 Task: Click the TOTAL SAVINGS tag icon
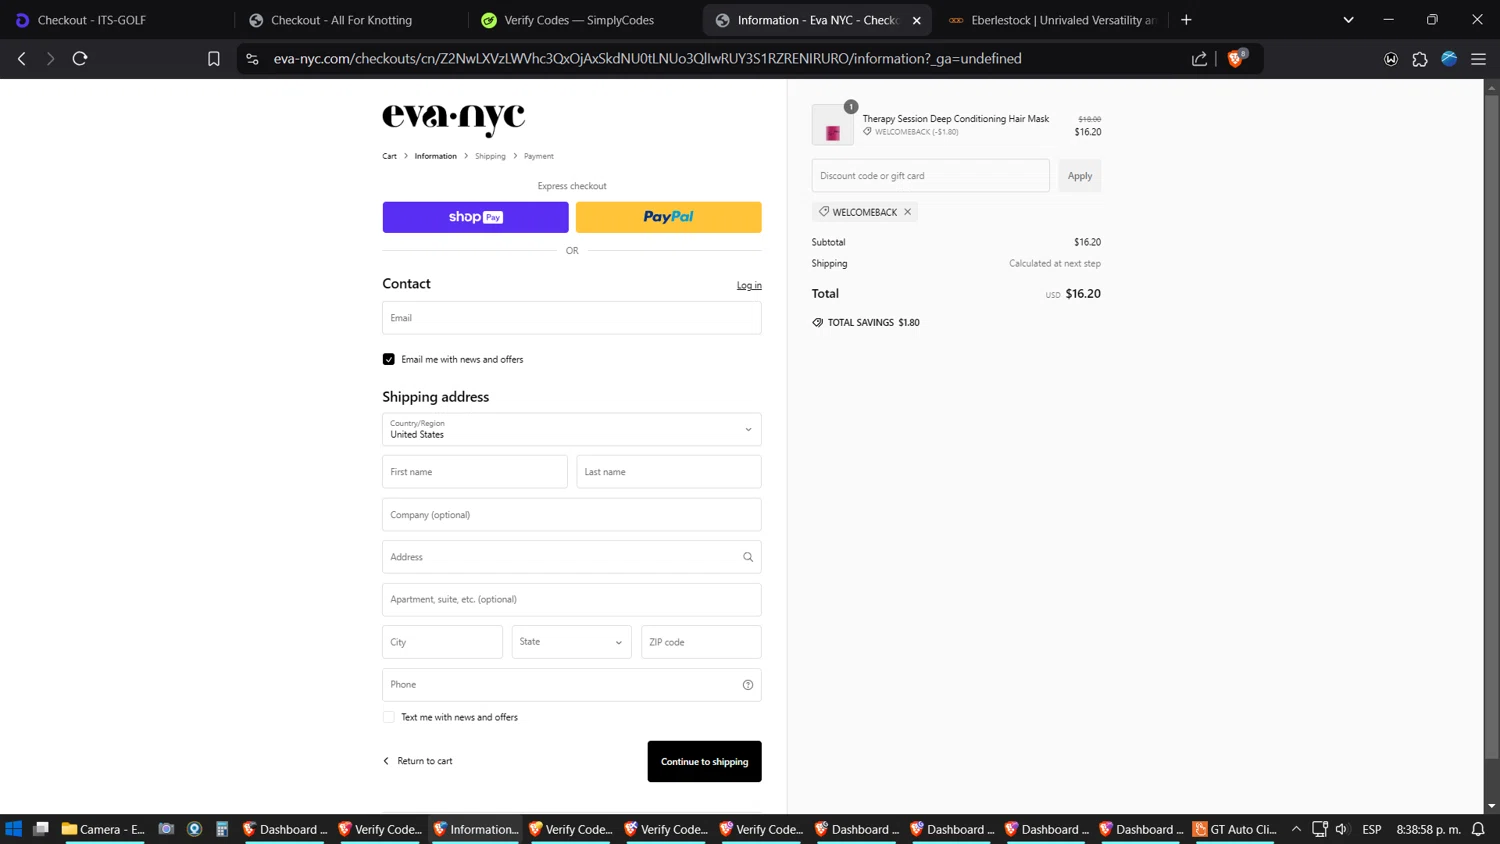point(818,323)
